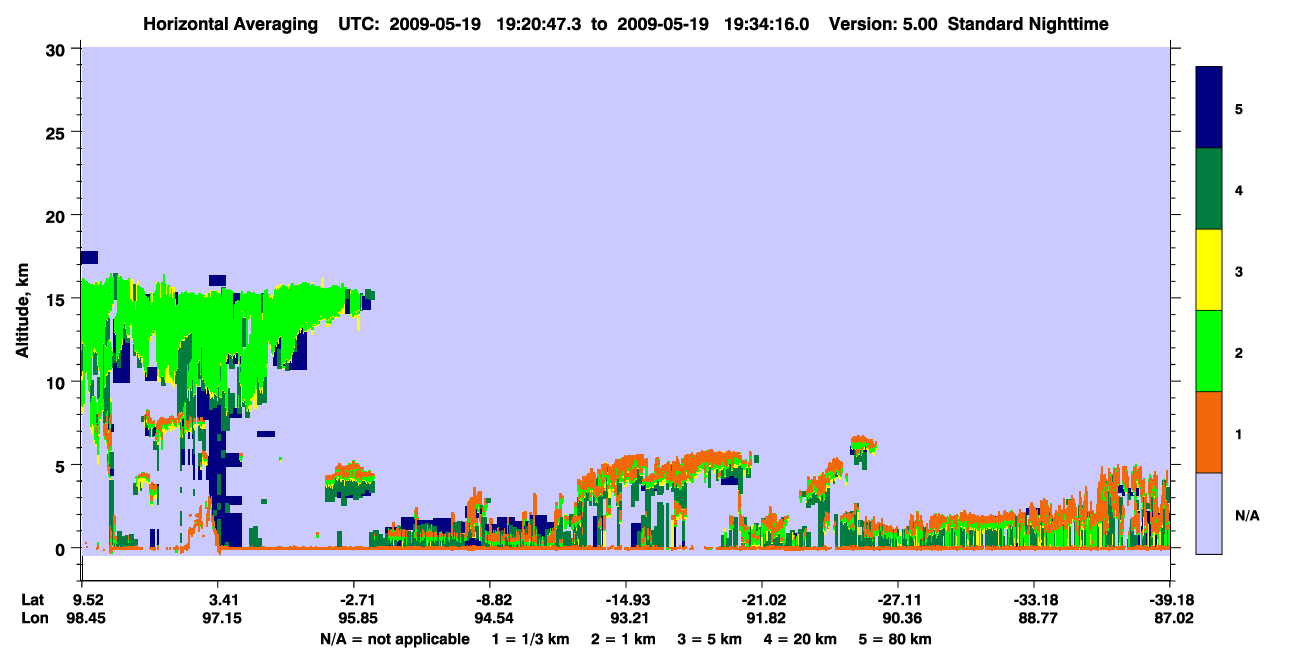Click 'Version: 5.00' in the title

(883, 24)
